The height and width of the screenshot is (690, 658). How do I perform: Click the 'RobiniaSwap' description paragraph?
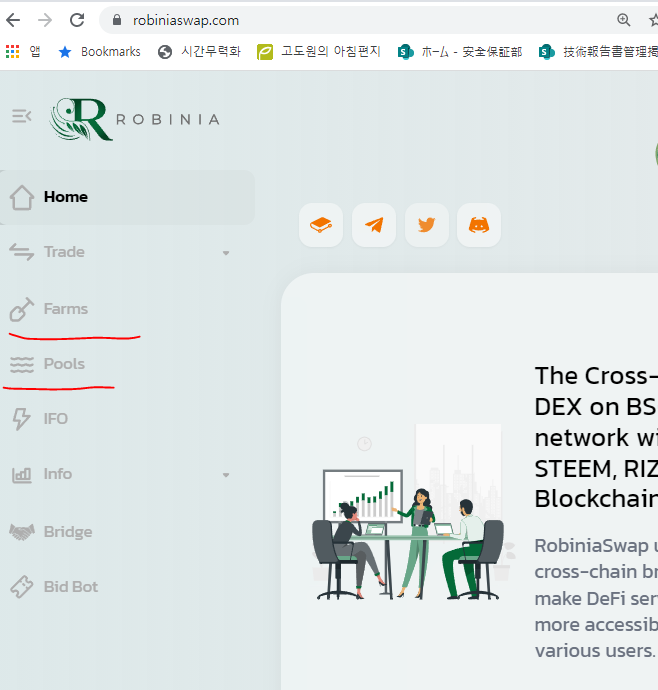tap(596, 598)
